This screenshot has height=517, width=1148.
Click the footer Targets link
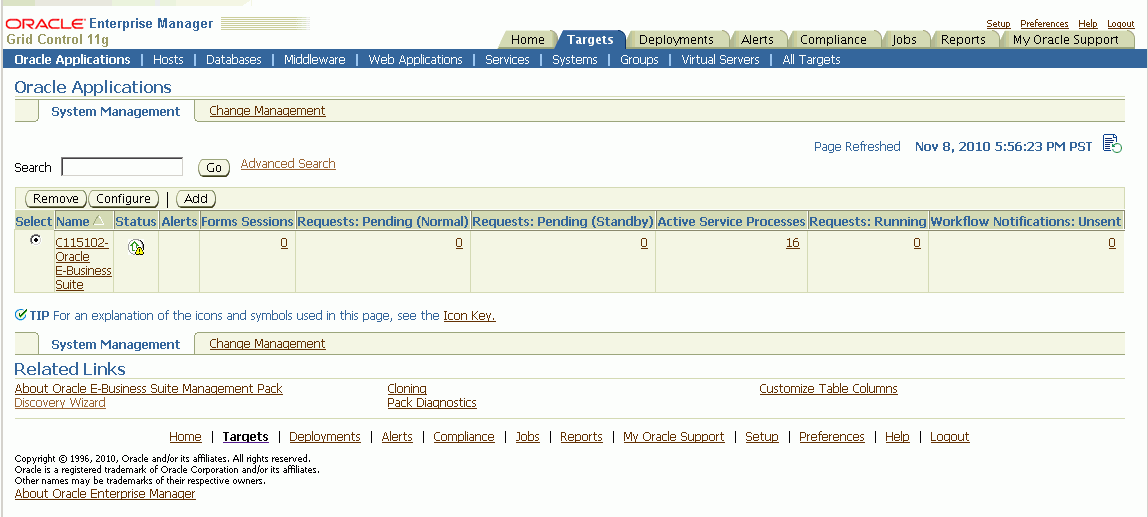tap(246, 436)
